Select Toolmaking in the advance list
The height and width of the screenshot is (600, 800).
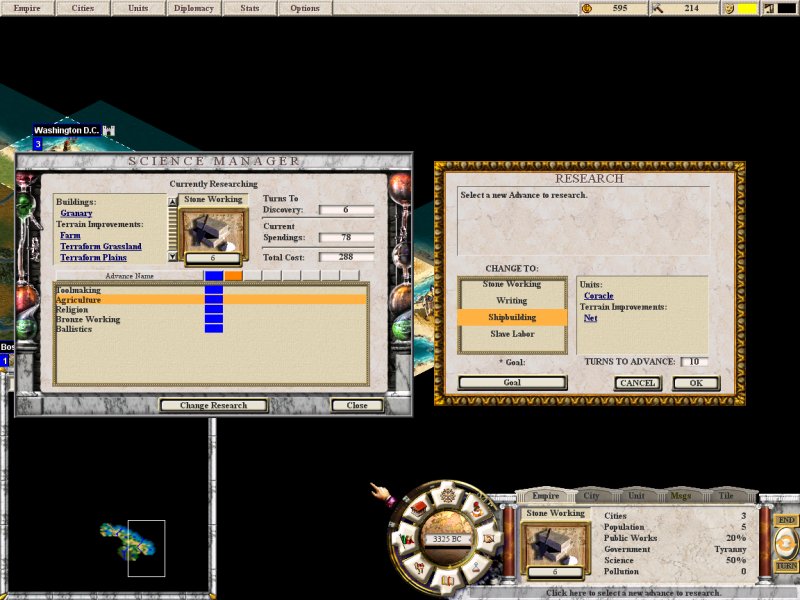coord(211,290)
